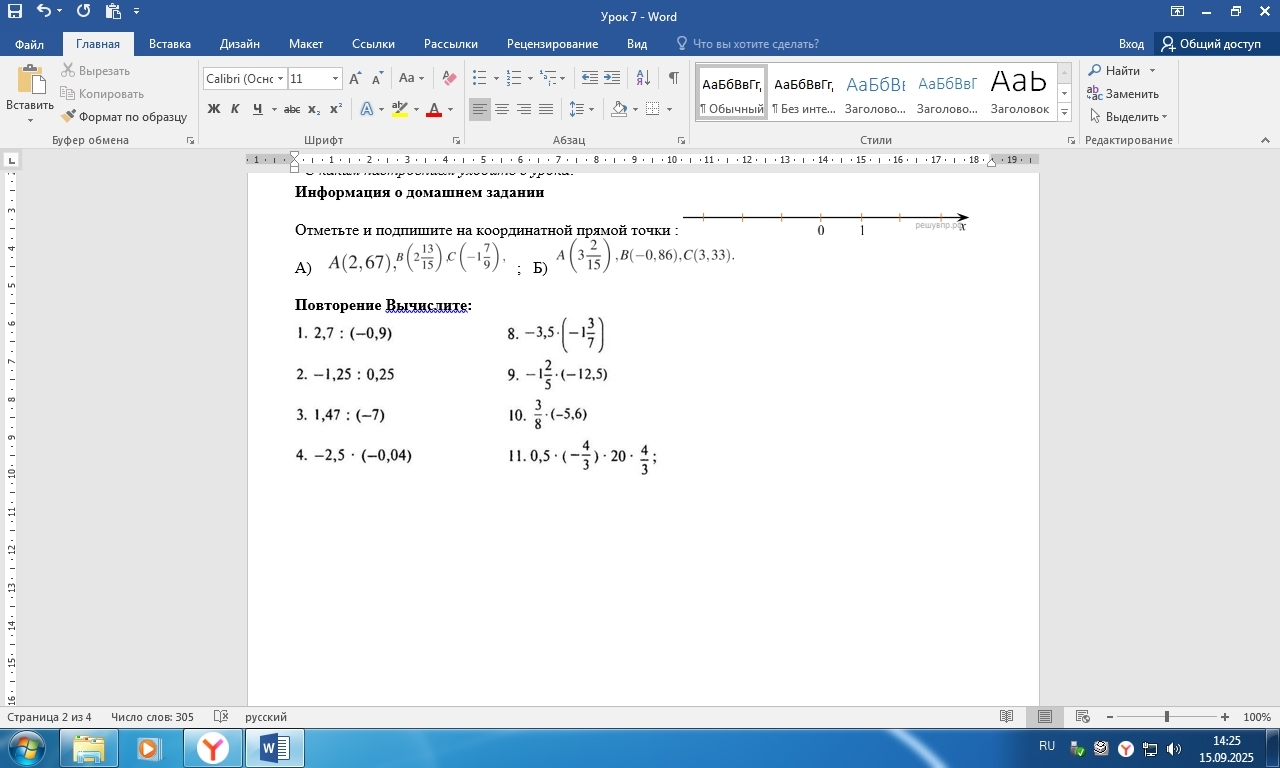Click the Общий доступ button
The width and height of the screenshot is (1280, 768).
pos(1211,44)
